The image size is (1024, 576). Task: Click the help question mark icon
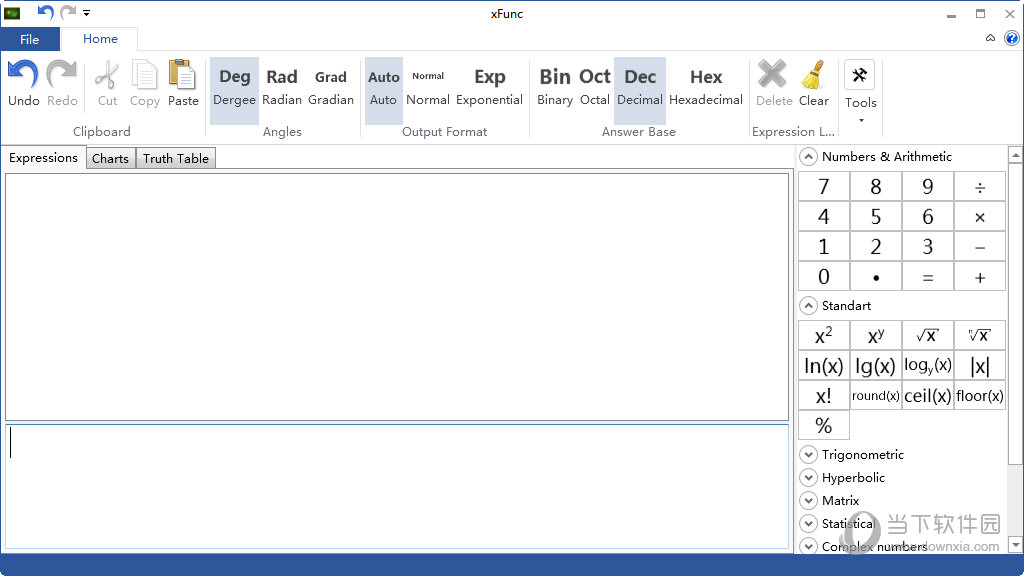point(1010,38)
